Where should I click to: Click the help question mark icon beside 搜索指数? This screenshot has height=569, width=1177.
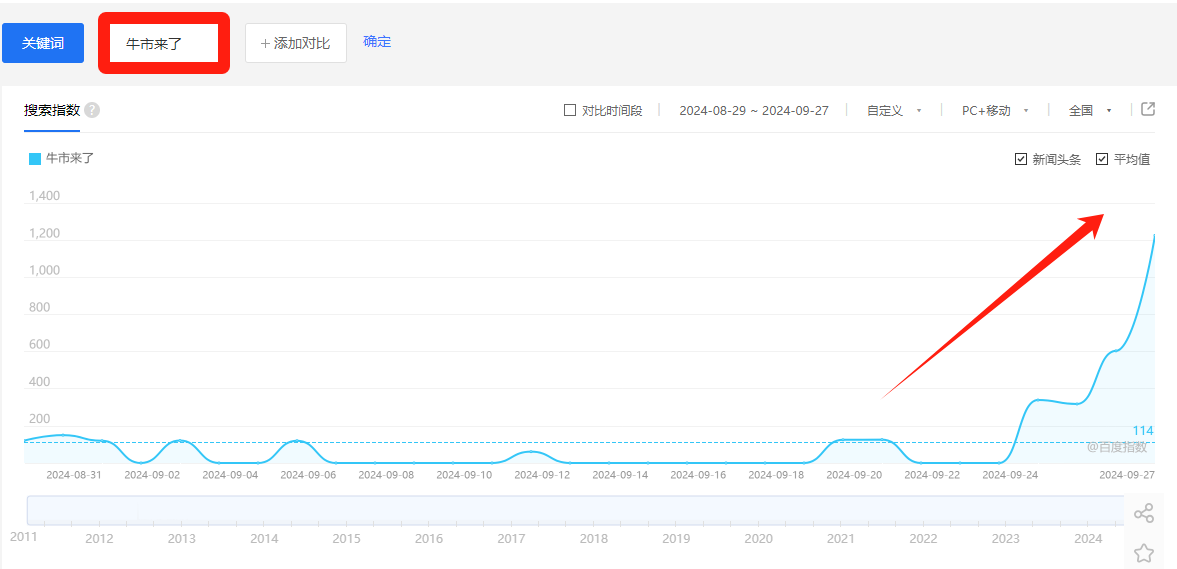92,110
